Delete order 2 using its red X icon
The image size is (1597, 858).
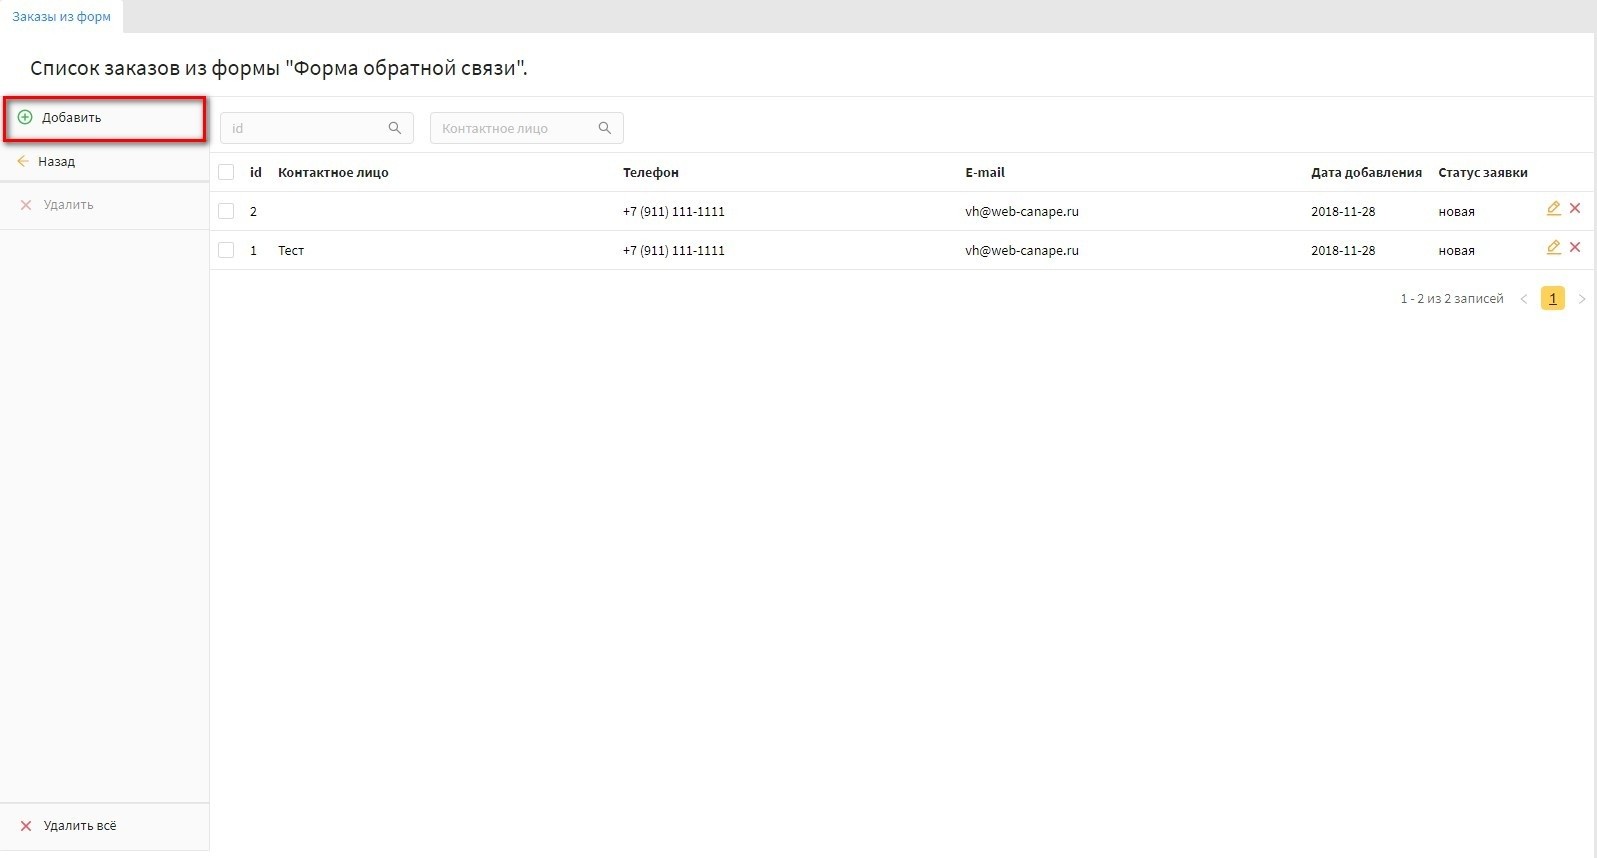pyautogui.click(x=1575, y=209)
